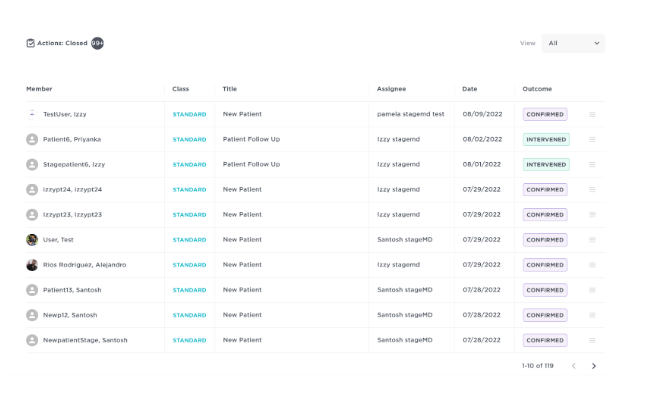Open row menu for Rios Rodriguez, Alejandro
This screenshot has height=400, width=646.
tap(592, 265)
